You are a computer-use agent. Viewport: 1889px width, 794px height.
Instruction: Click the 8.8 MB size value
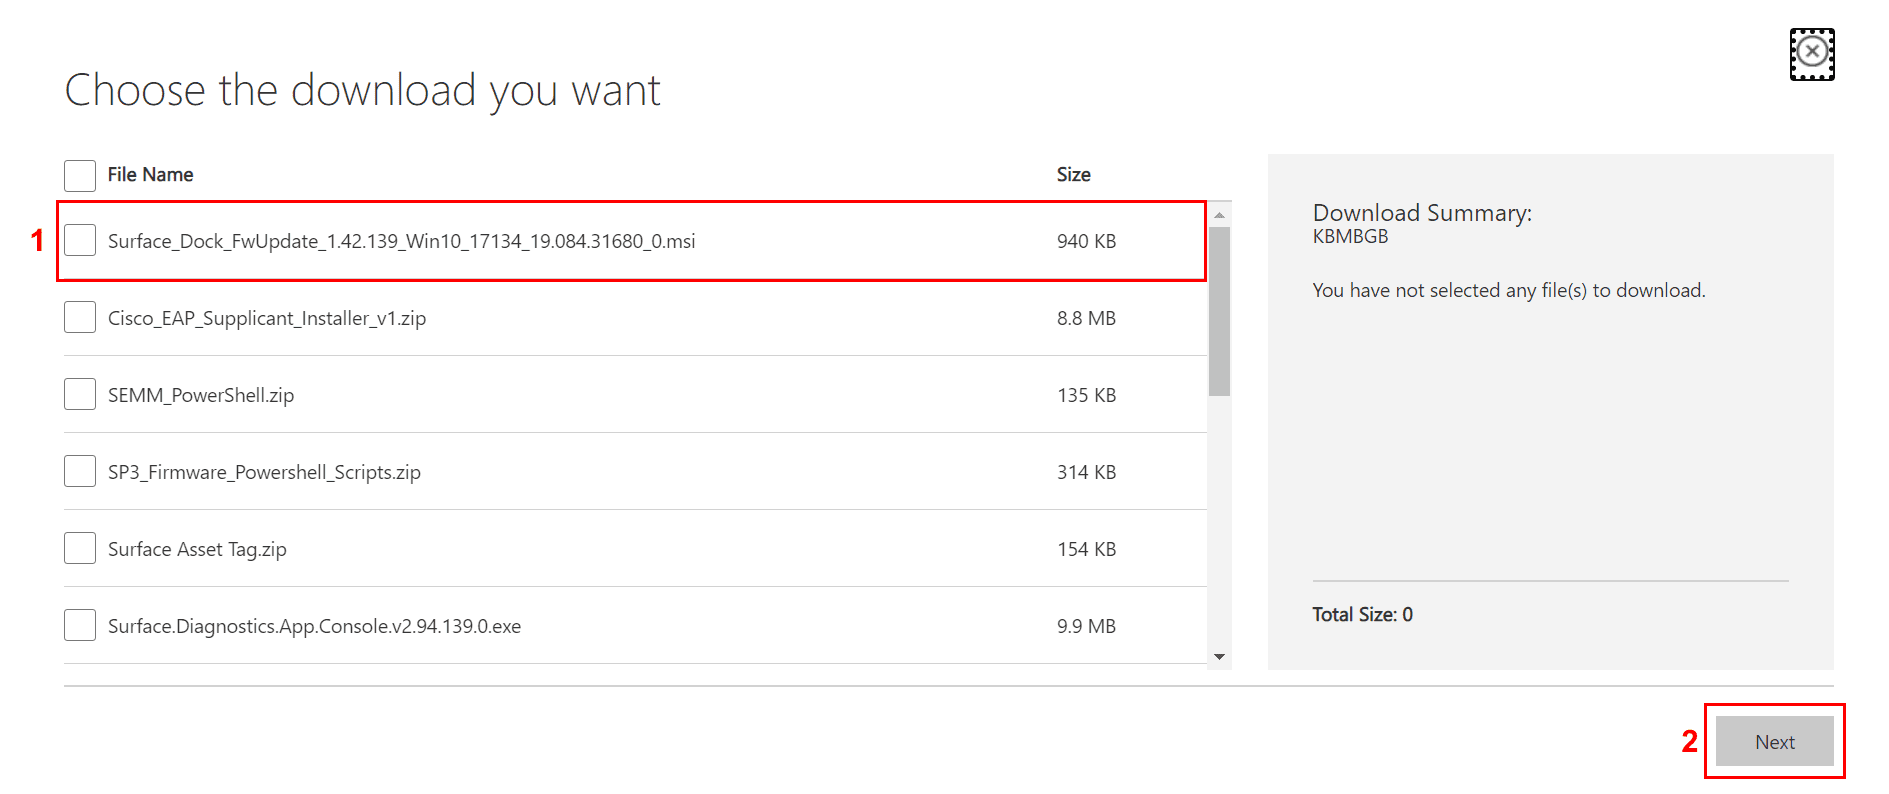coord(1086,318)
